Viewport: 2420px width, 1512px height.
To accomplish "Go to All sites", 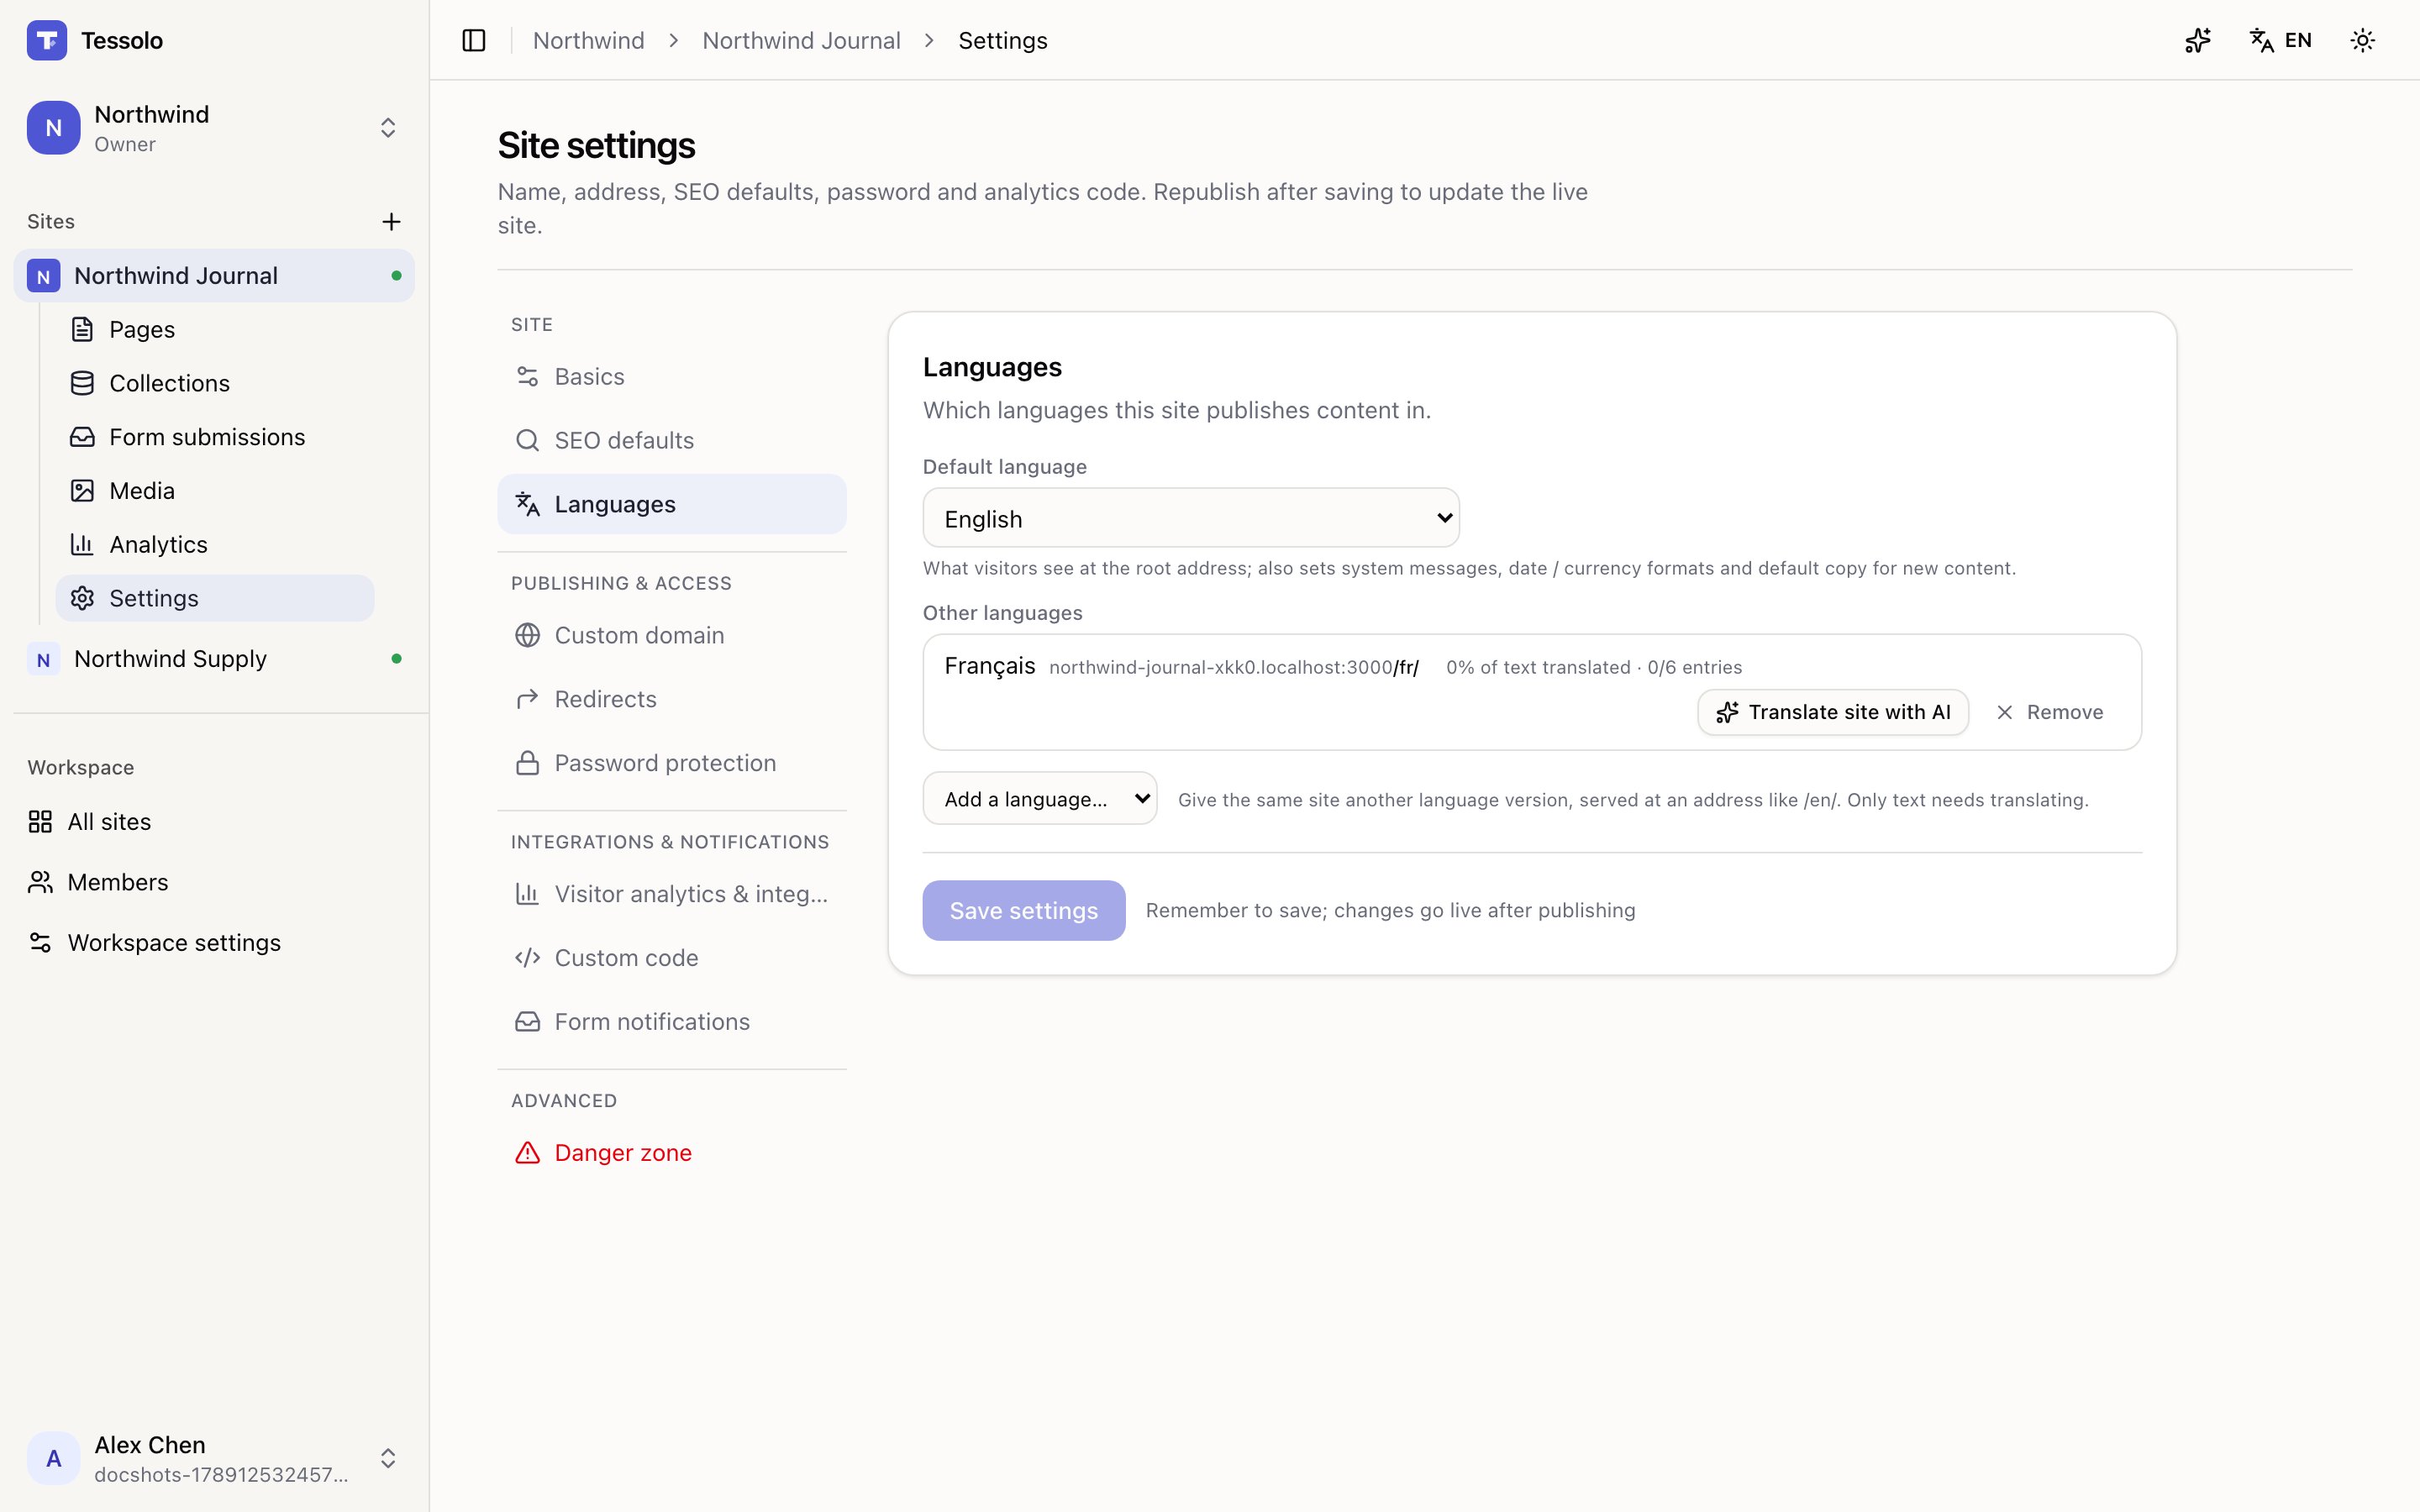I will (214, 822).
